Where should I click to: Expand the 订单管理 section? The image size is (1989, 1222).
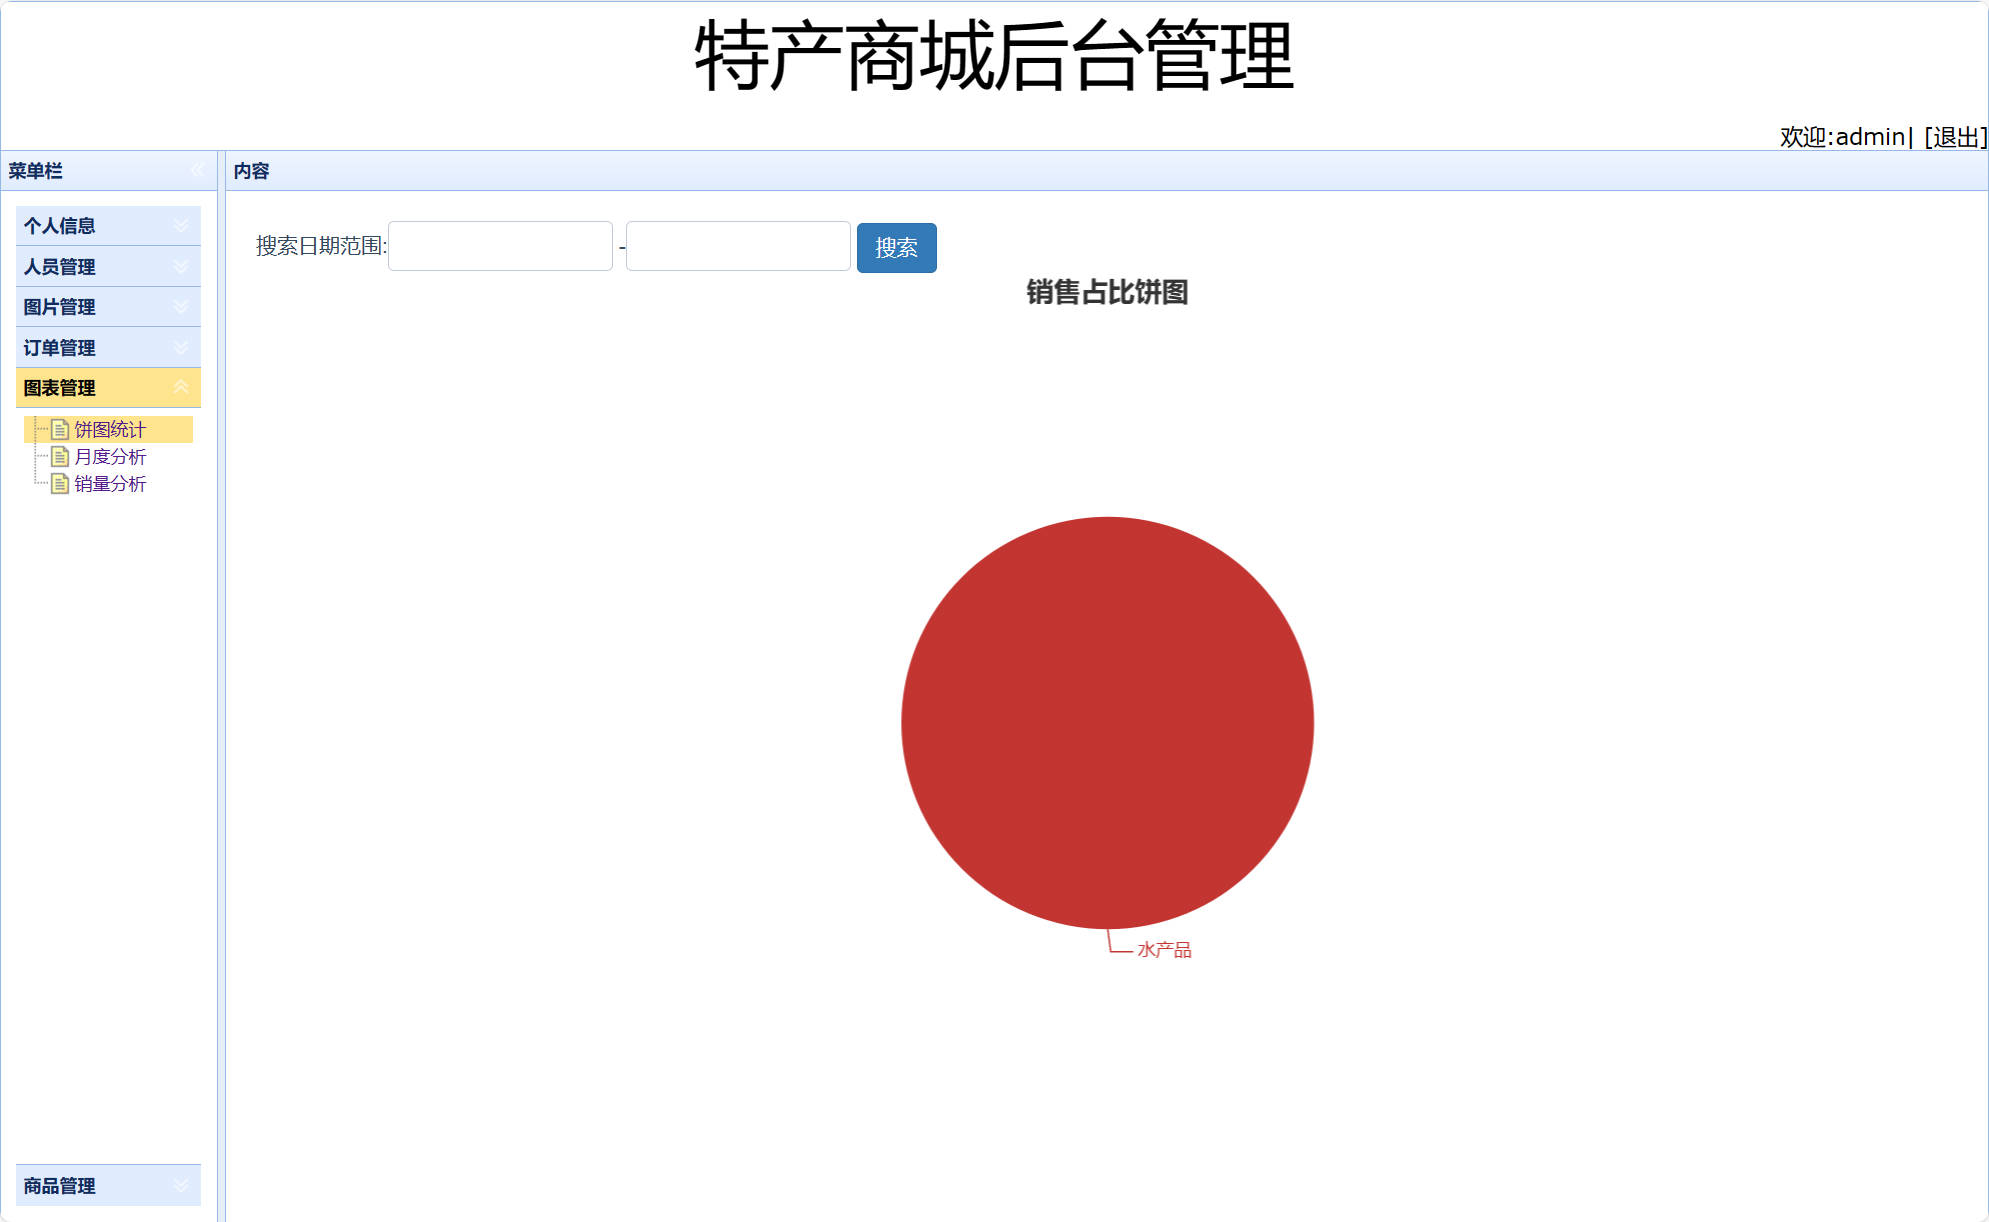coord(181,347)
